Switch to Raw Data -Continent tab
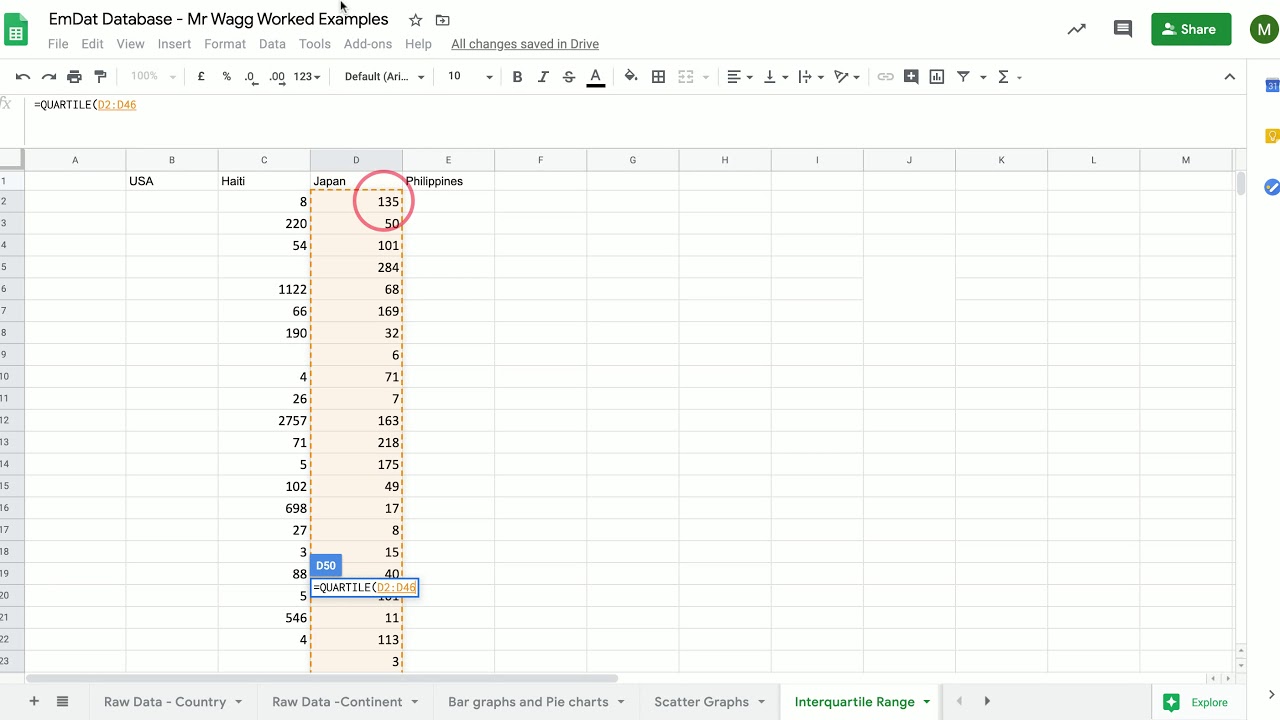1280x720 pixels. point(337,702)
